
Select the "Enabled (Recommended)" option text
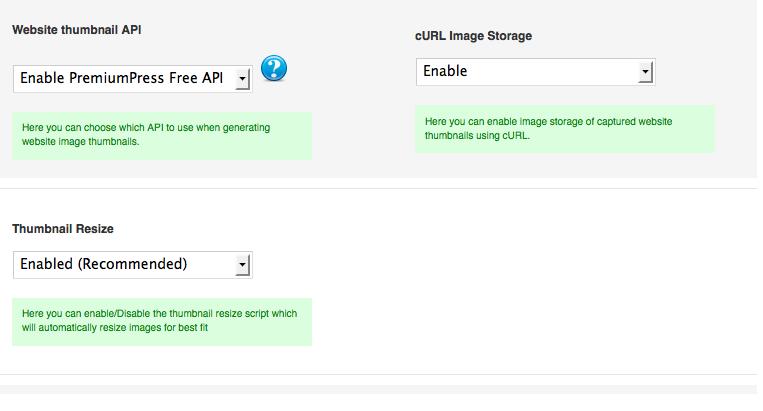pyautogui.click(x=104, y=265)
